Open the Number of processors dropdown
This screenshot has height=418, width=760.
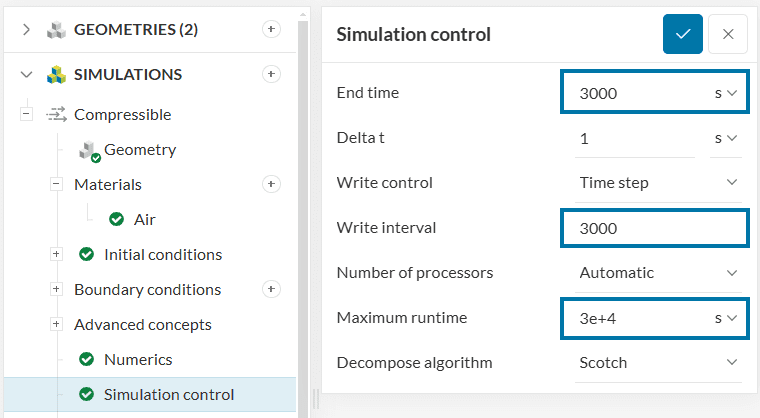(x=659, y=272)
